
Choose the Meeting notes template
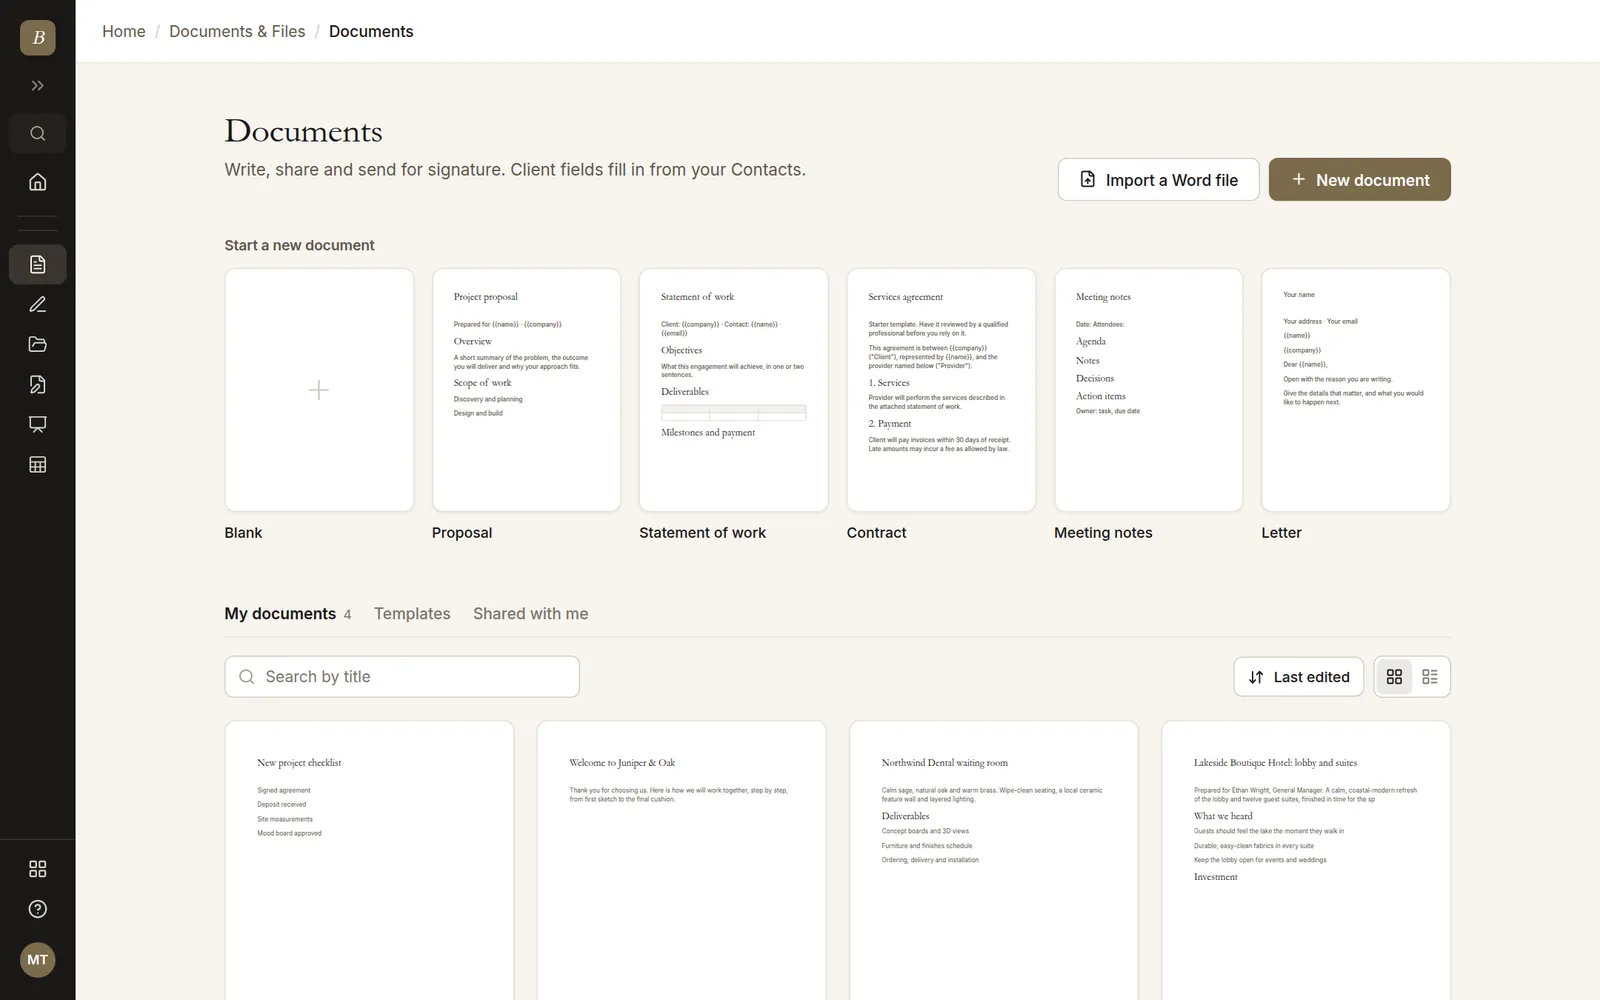point(1149,390)
